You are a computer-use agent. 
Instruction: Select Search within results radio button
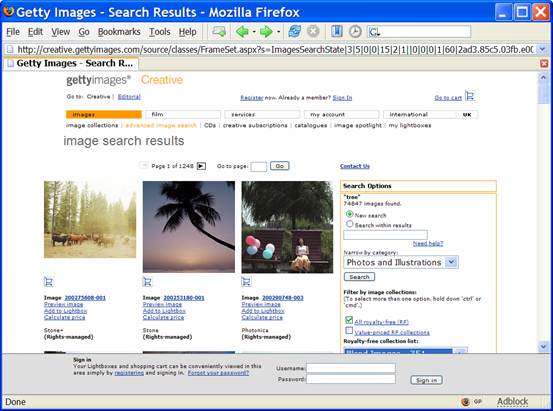click(x=349, y=224)
